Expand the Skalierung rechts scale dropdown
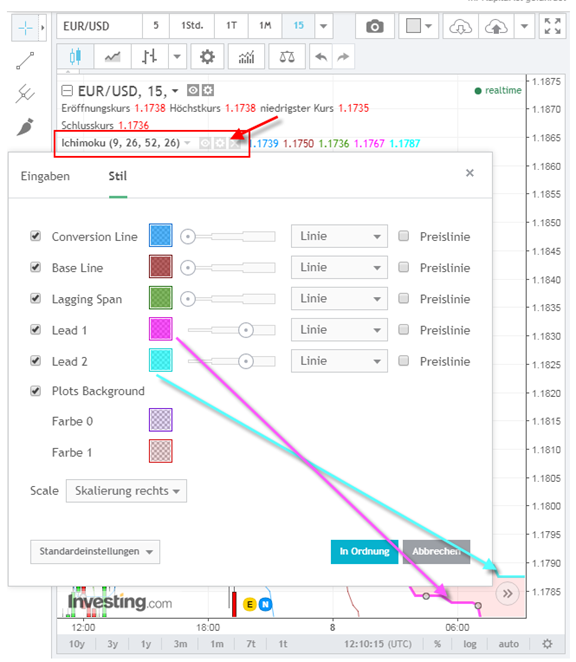Image resolution: width=576 pixels, height=662 pixels. point(126,491)
